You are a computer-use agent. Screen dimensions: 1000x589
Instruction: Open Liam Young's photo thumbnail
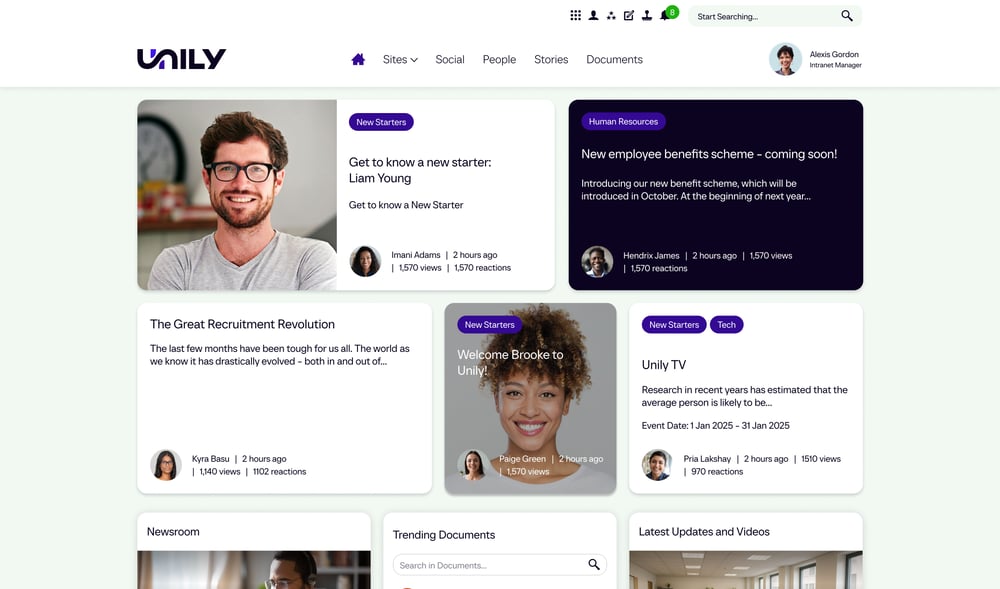coord(237,195)
